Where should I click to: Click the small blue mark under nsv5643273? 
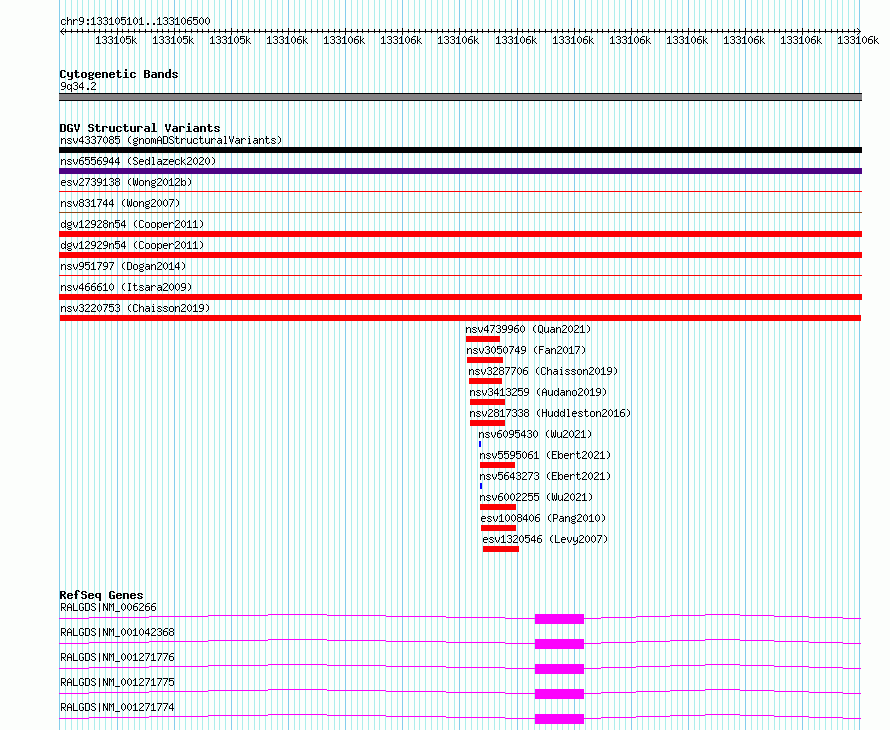[481, 486]
